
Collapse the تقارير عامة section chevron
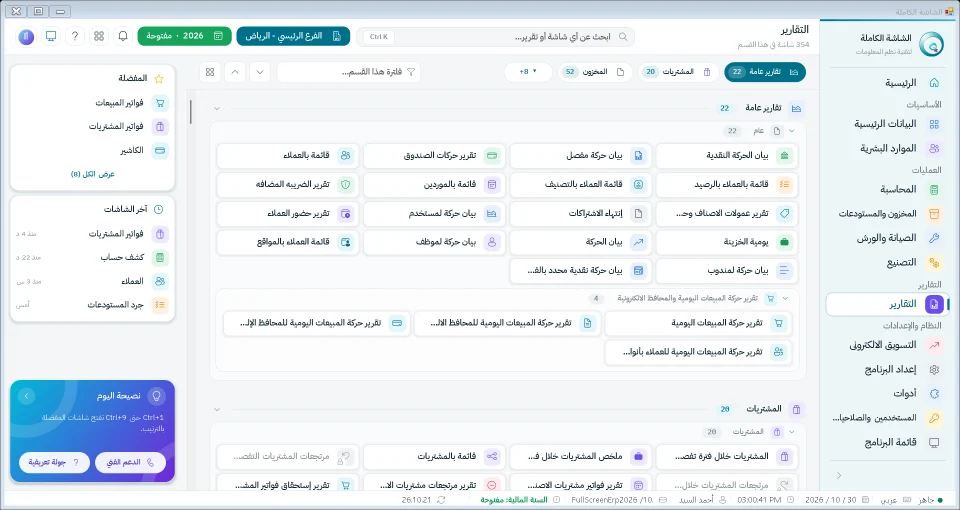point(217,108)
